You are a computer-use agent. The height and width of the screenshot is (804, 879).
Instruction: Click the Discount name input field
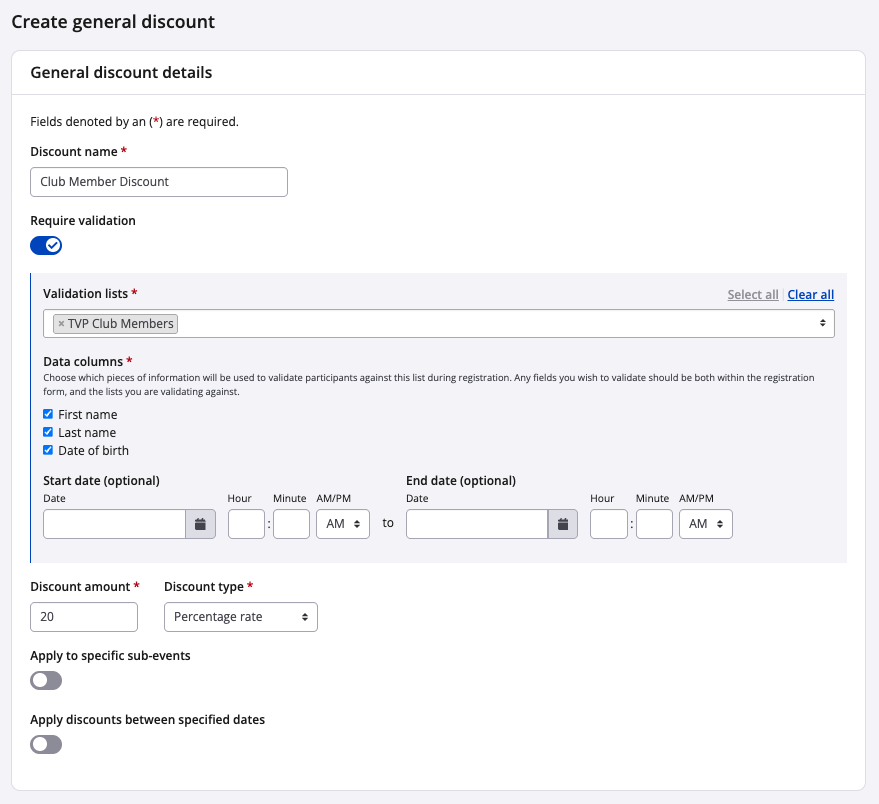[x=159, y=182]
